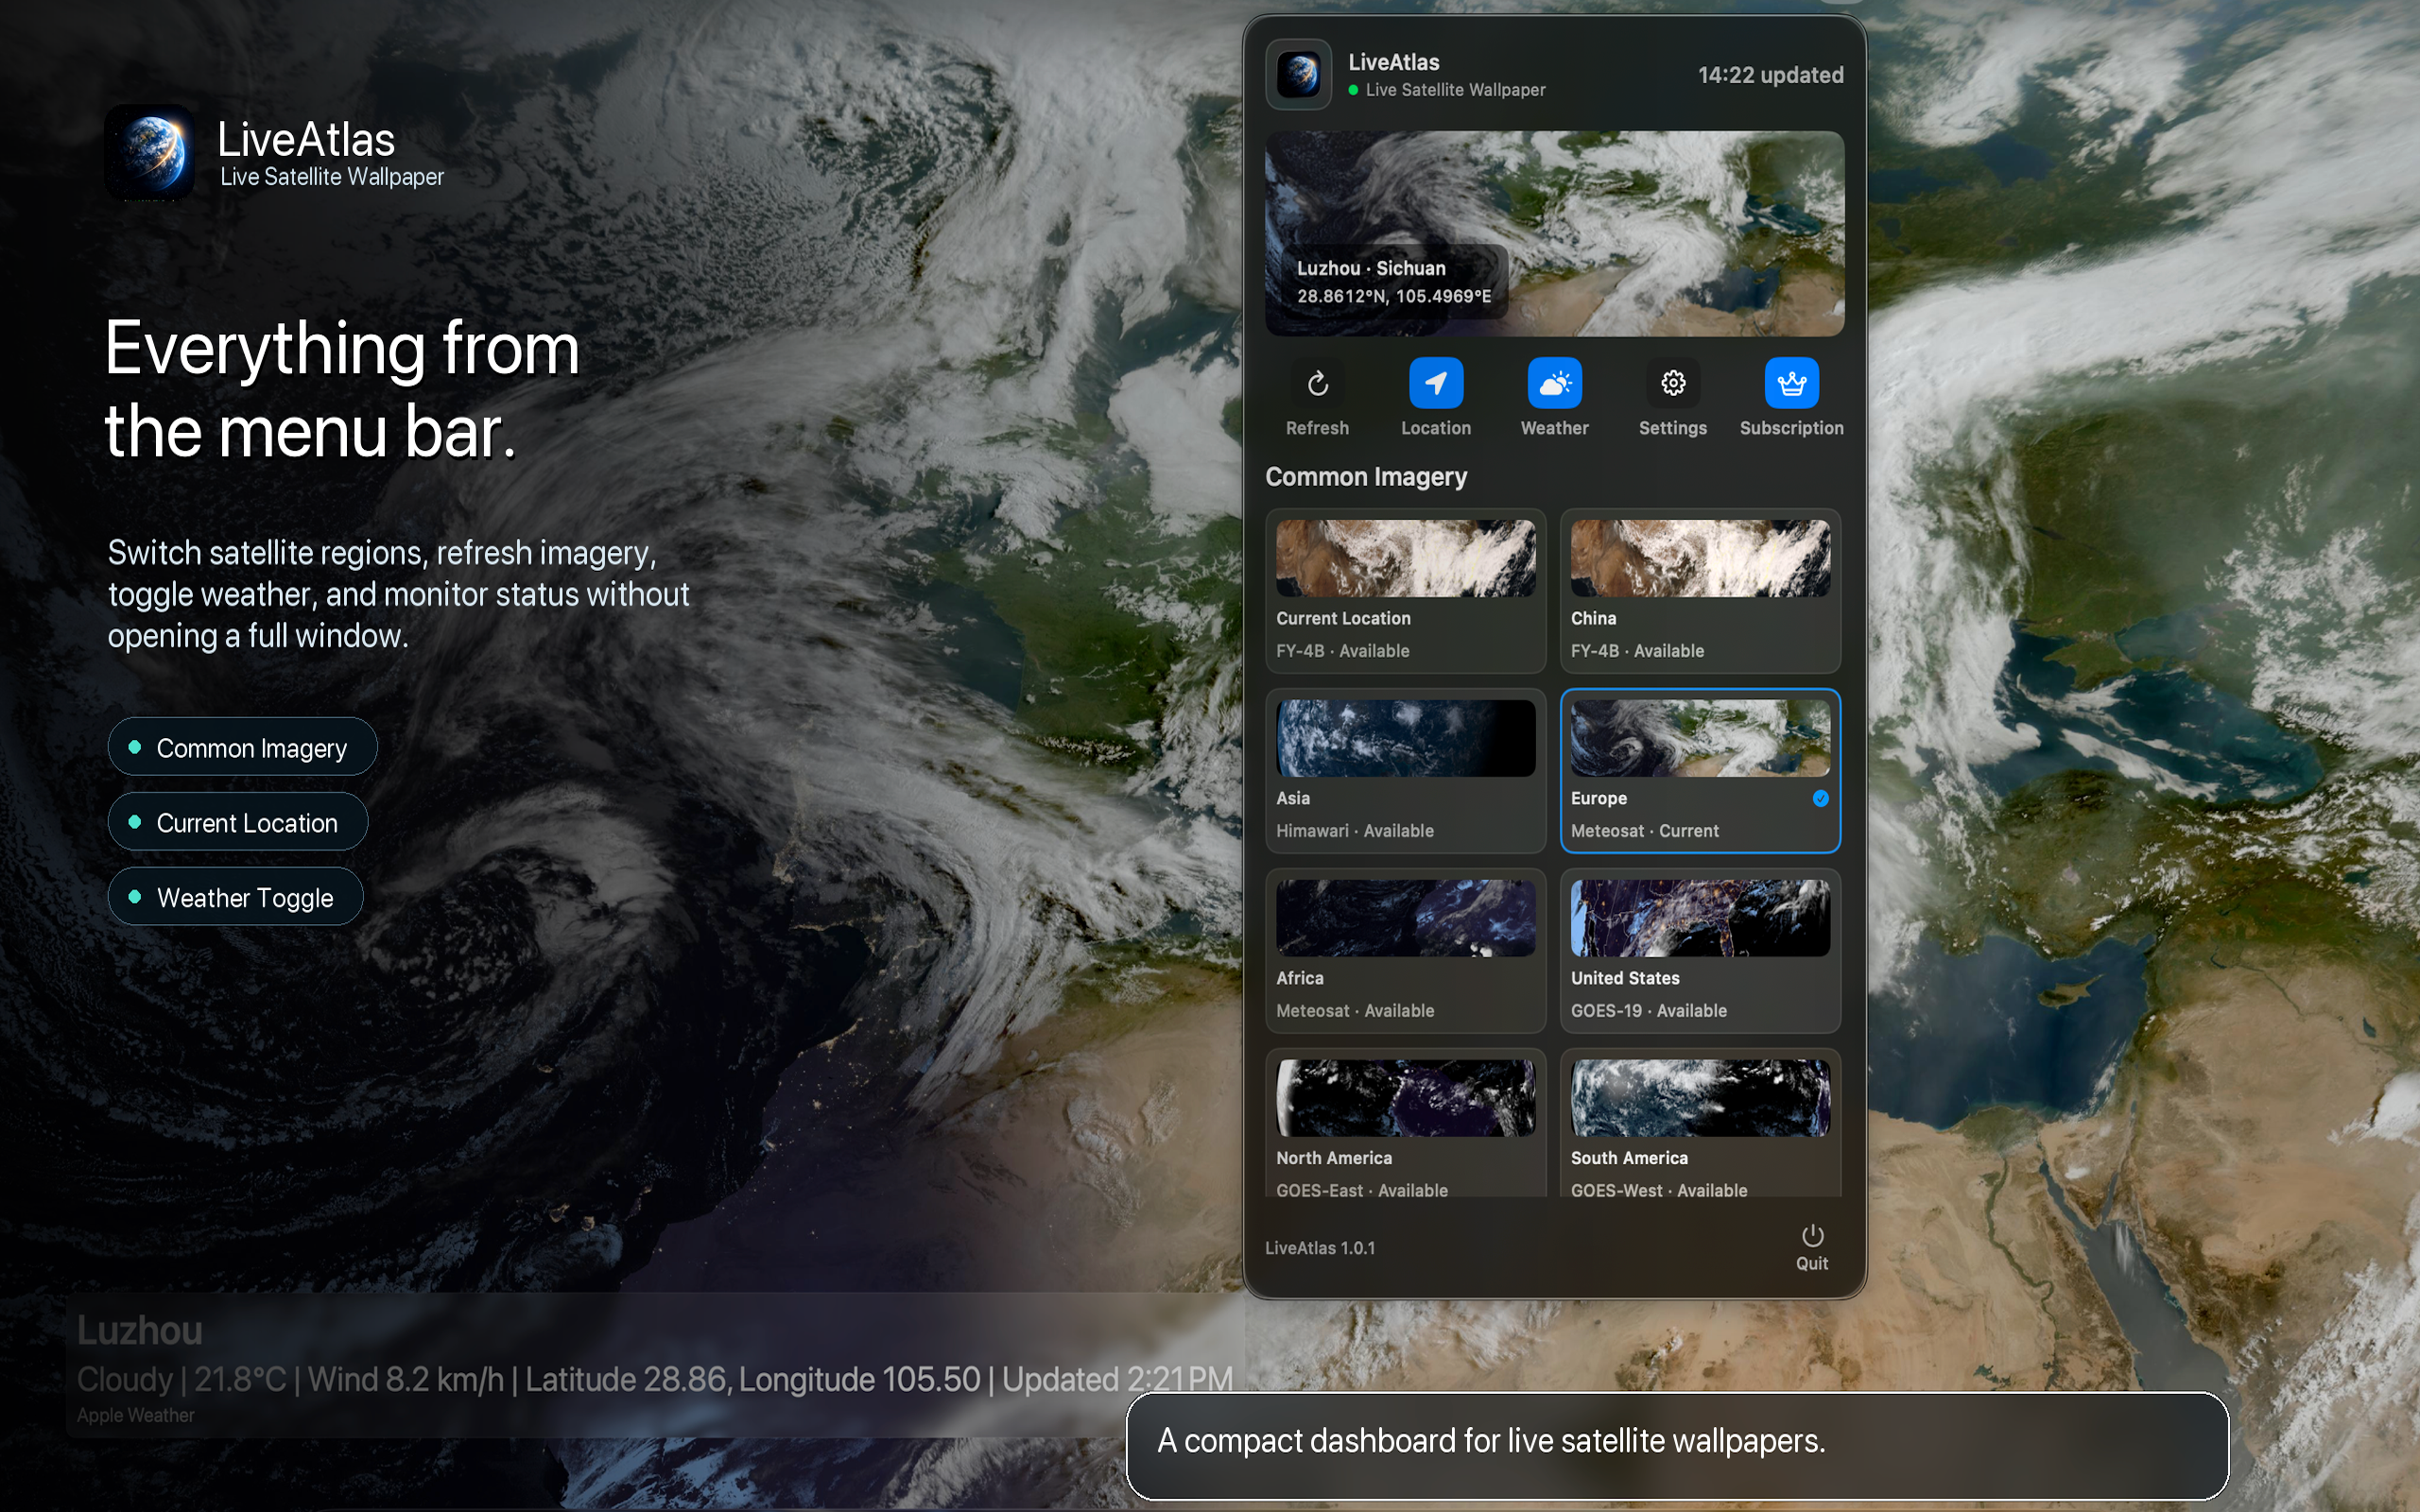
Task: Click the 'Cloudy | 21.8°C' weather summary line
Action: tap(655, 1380)
